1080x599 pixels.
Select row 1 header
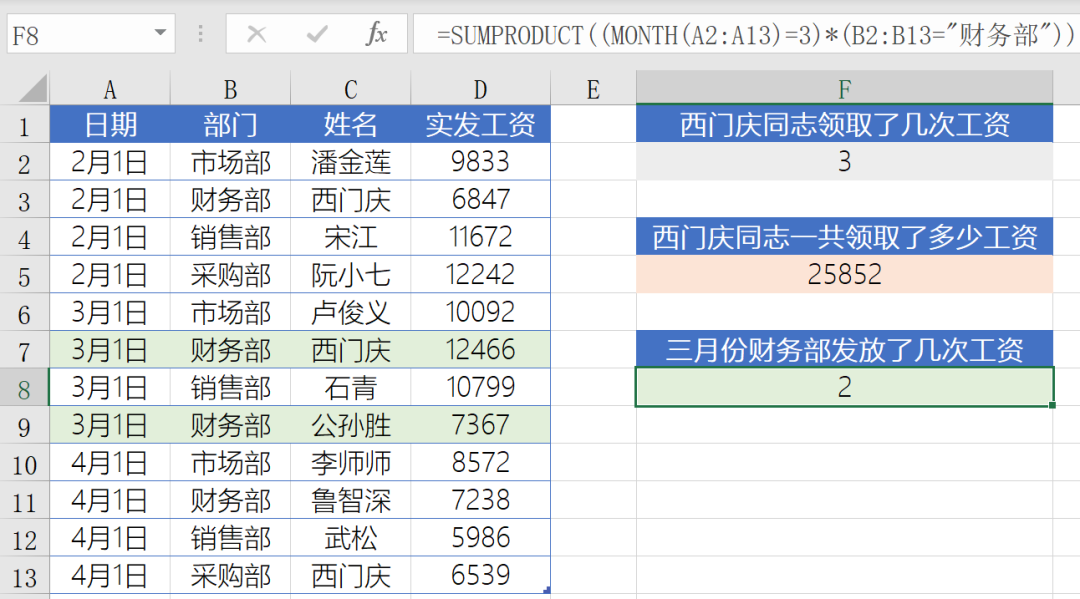[x=25, y=126]
